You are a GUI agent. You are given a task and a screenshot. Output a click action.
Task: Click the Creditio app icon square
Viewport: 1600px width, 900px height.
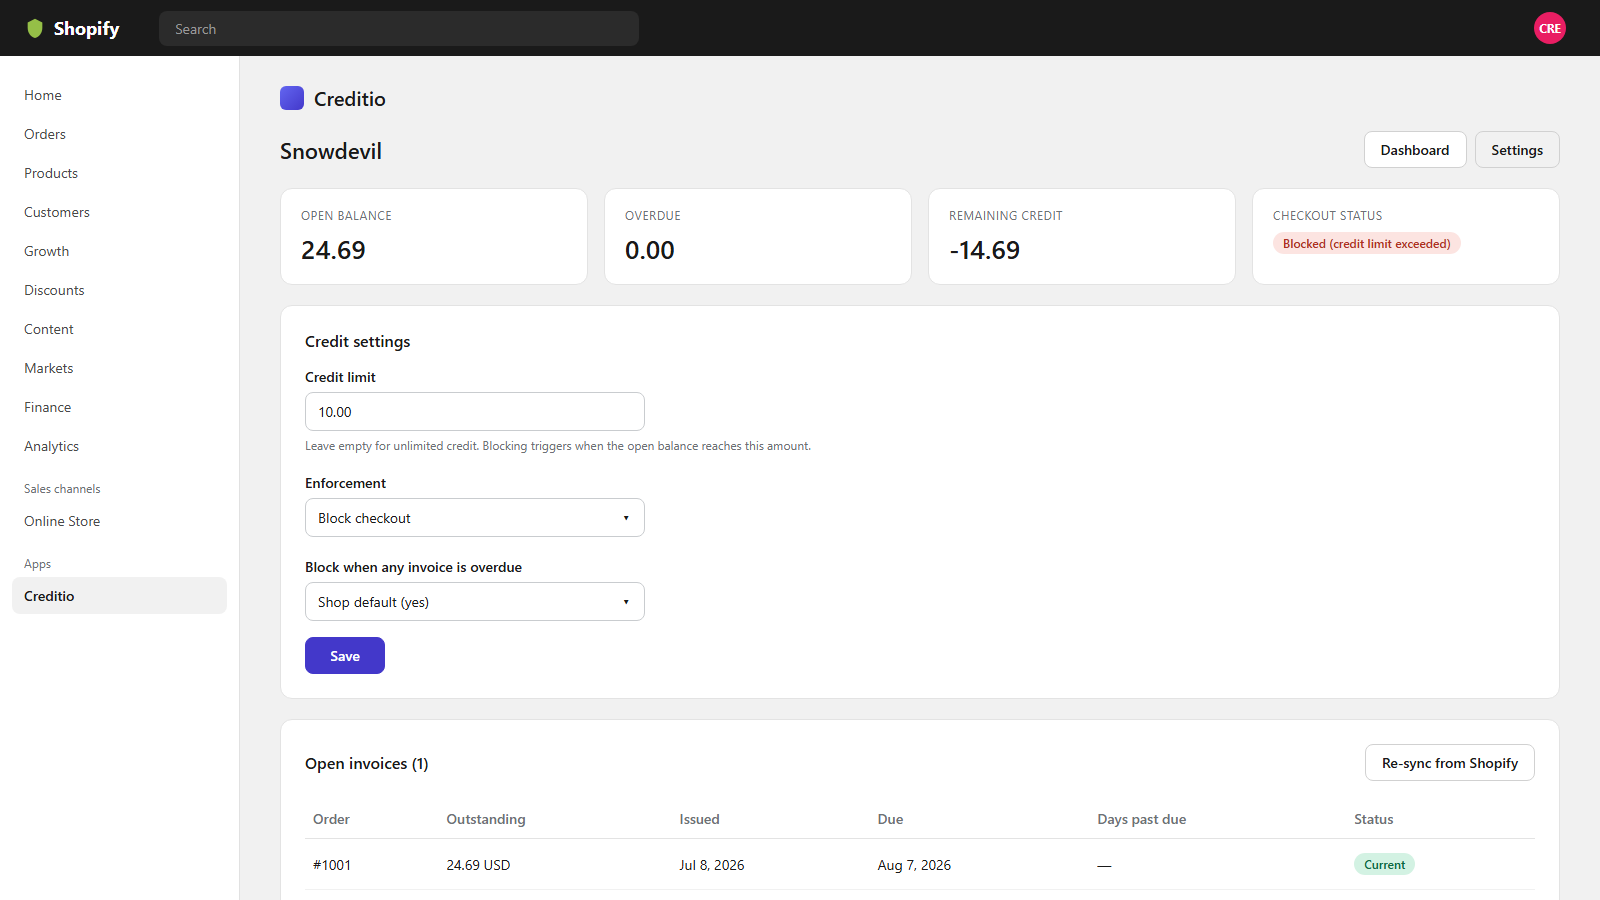pyautogui.click(x=292, y=98)
